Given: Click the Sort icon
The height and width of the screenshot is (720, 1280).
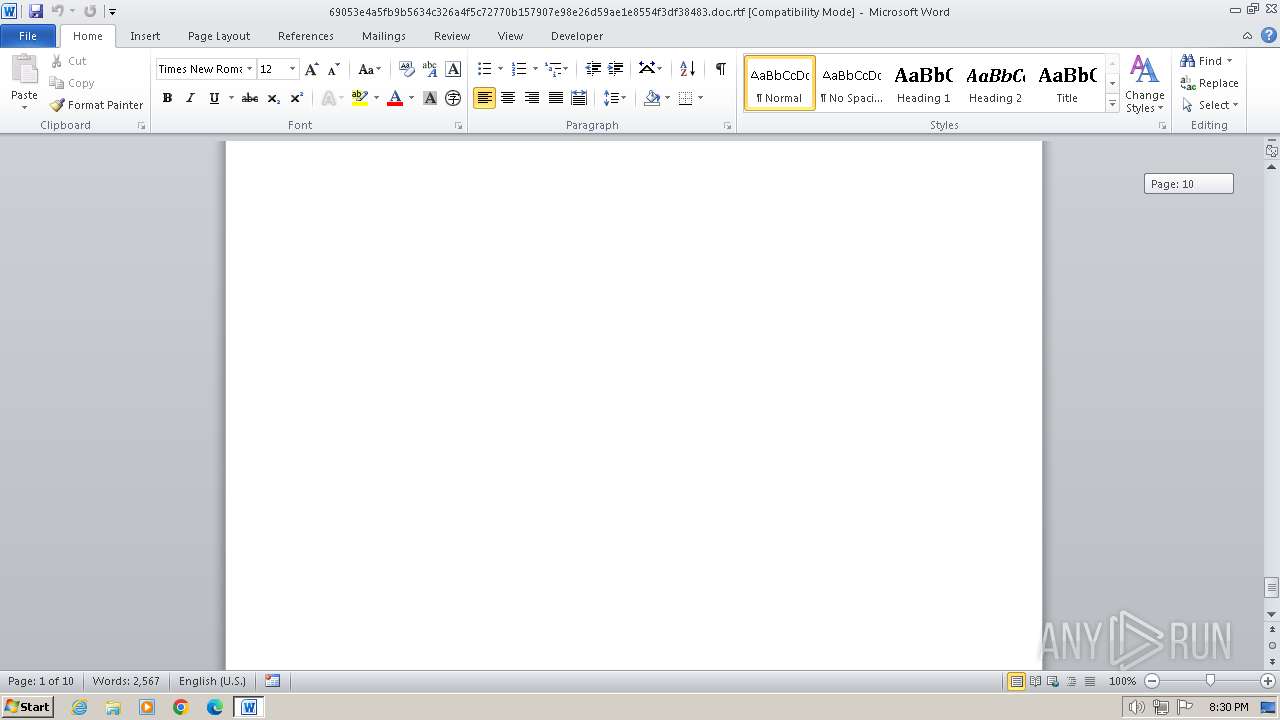Looking at the screenshot, I should coord(687,69).
